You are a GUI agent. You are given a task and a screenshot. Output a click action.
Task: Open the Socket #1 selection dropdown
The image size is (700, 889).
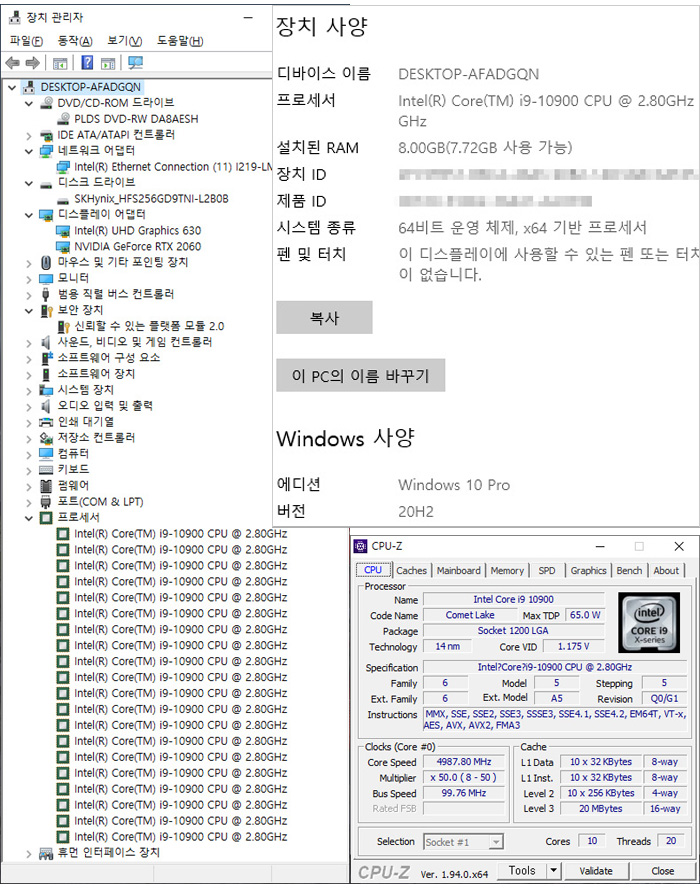coord(496,842)
